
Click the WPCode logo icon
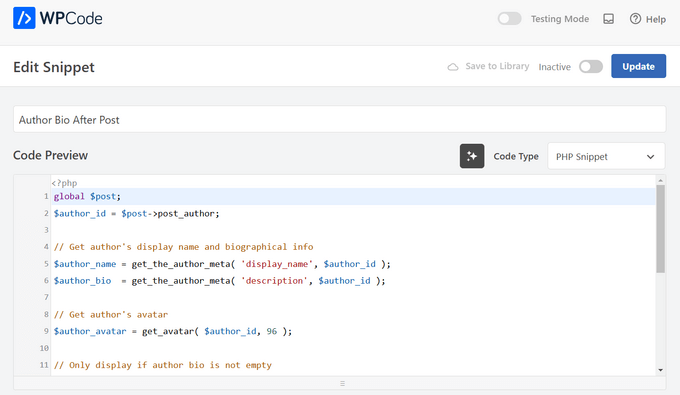[24, 18]
